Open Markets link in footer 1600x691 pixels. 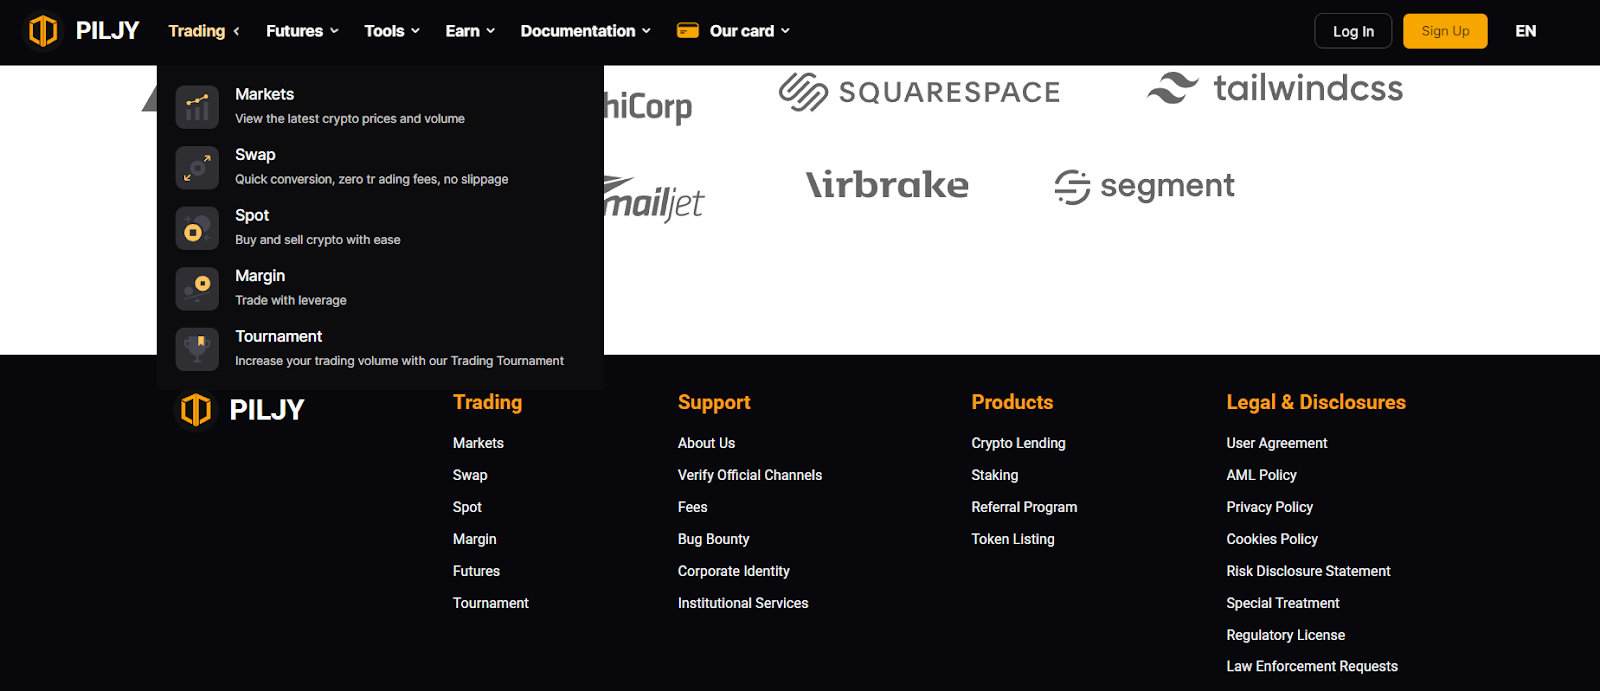pyautogui.click(x=478, y=443)
